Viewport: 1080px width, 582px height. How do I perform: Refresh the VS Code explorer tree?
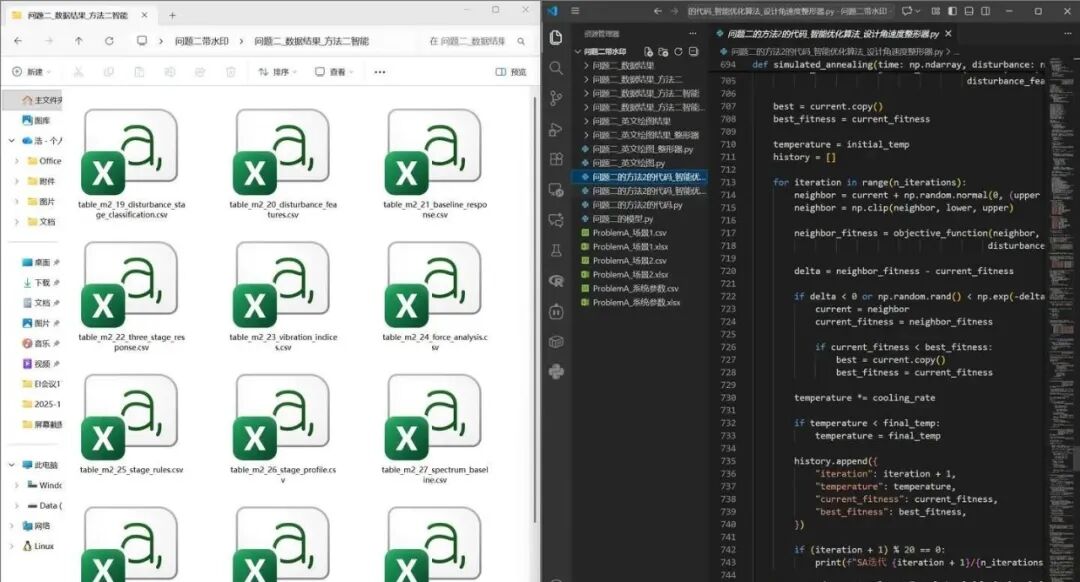point(678,52)
